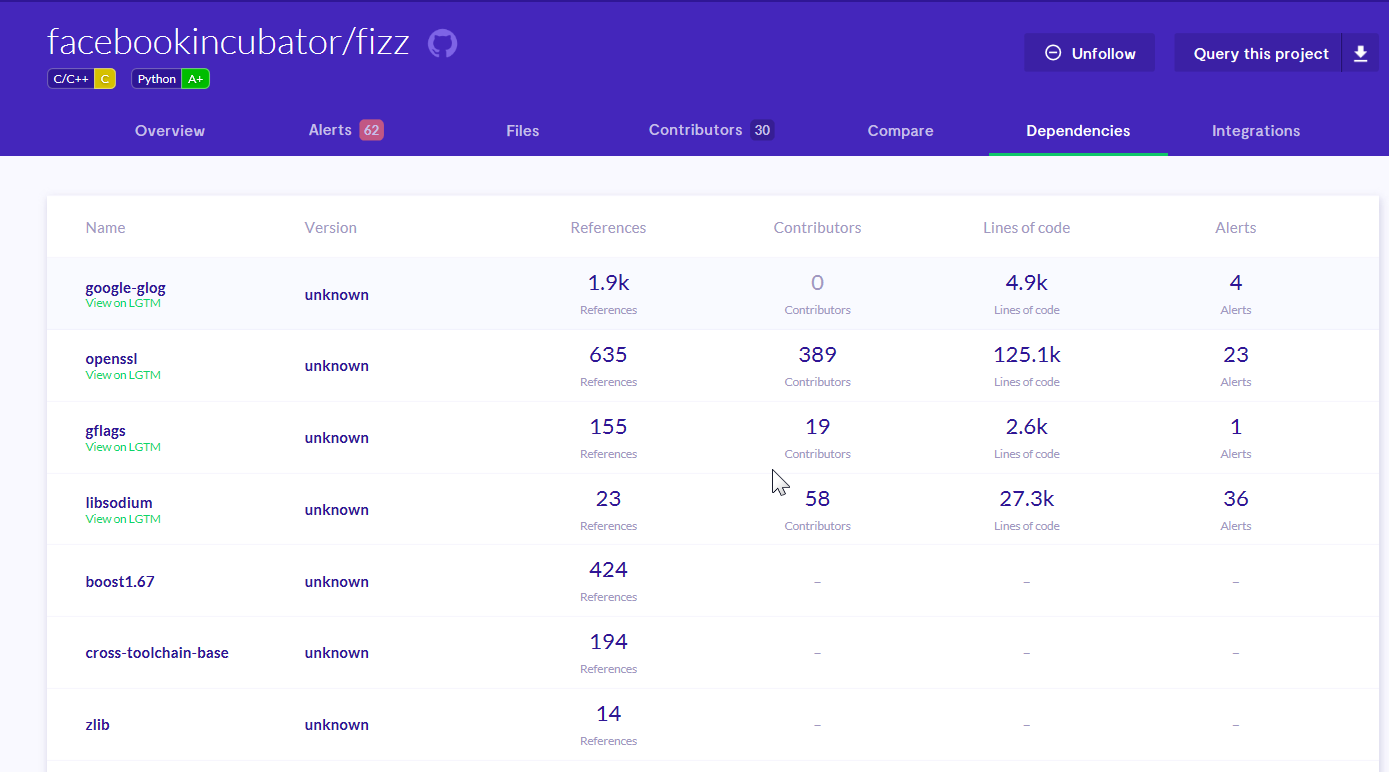Click 23 alerts for openssl
Viewport: 1389px width, 772px height.
point(1236,355)
